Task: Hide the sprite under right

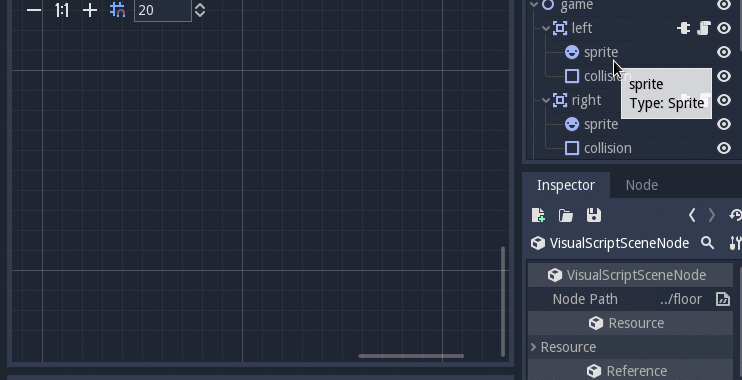Action: 724,124
